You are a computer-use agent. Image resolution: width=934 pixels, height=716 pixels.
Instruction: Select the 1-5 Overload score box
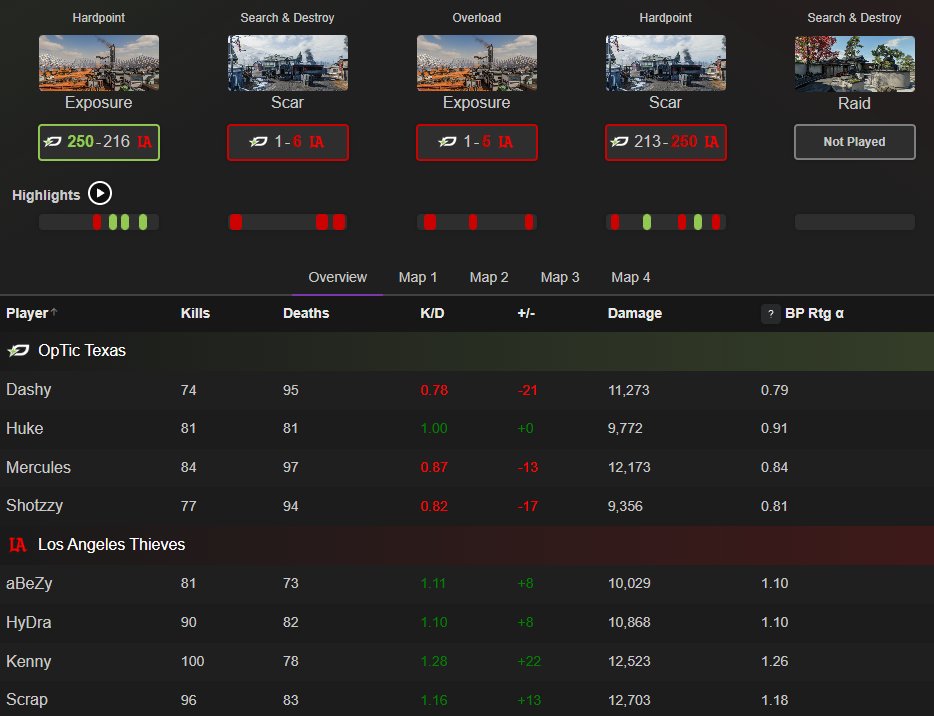[477, 142]
